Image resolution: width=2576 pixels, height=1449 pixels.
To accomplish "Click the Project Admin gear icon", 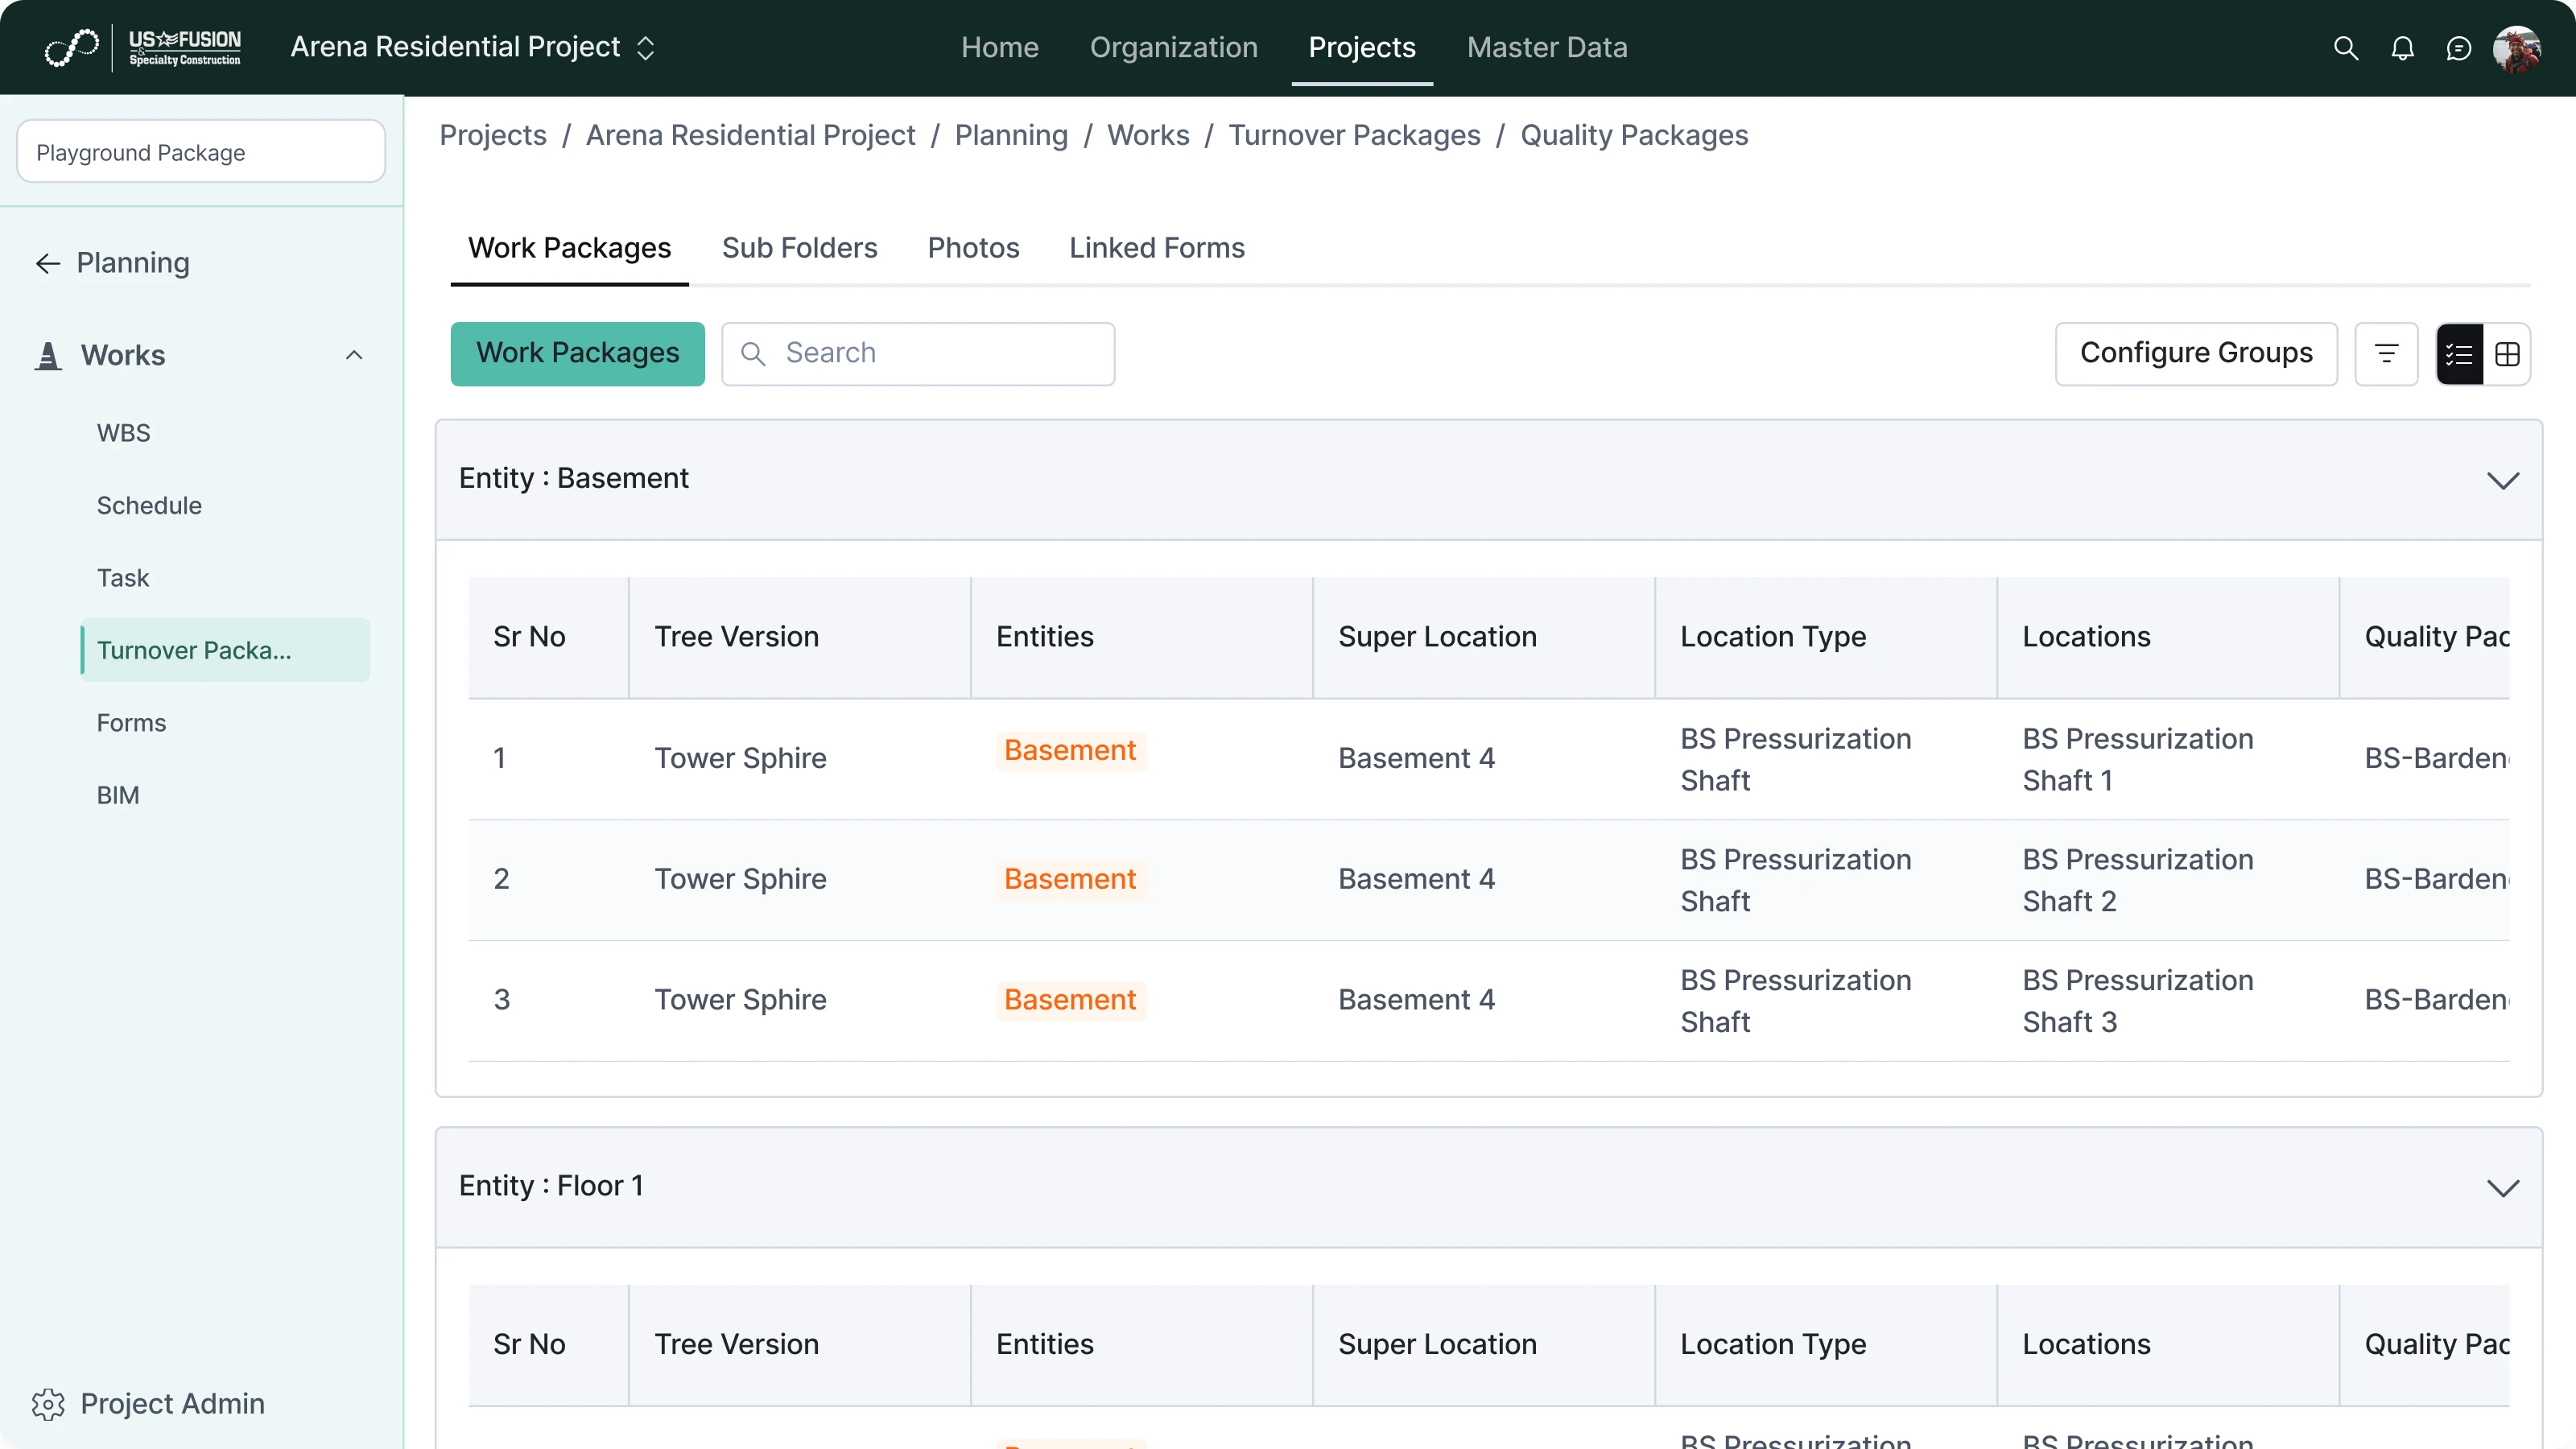I will click(x=48, y=1404).
